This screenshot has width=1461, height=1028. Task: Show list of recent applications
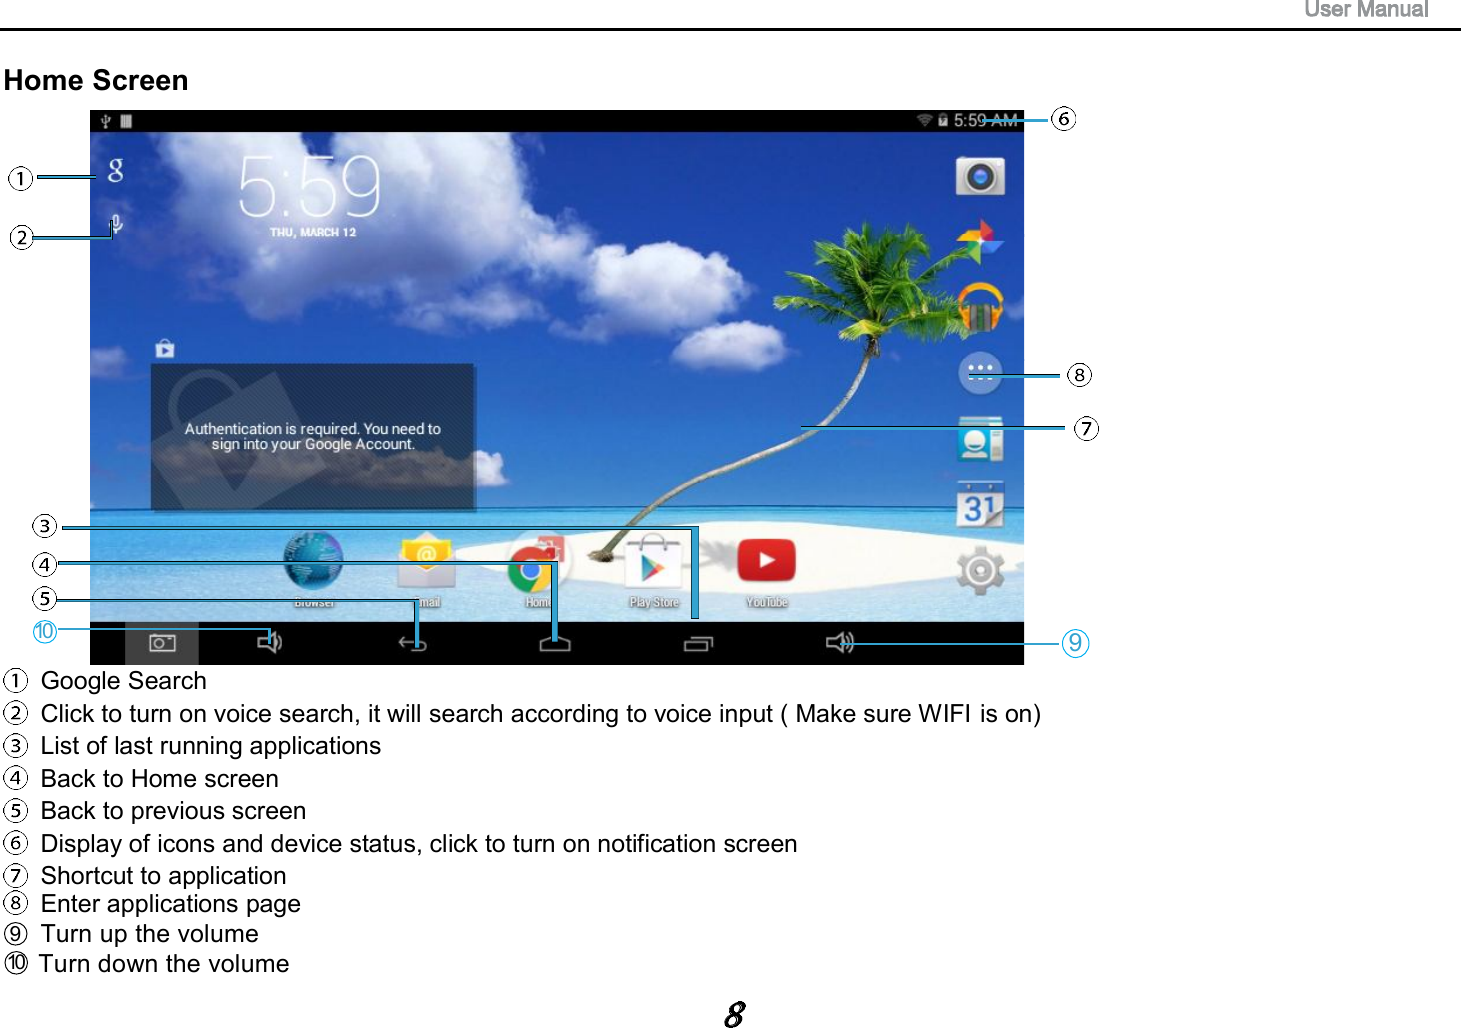698,643
